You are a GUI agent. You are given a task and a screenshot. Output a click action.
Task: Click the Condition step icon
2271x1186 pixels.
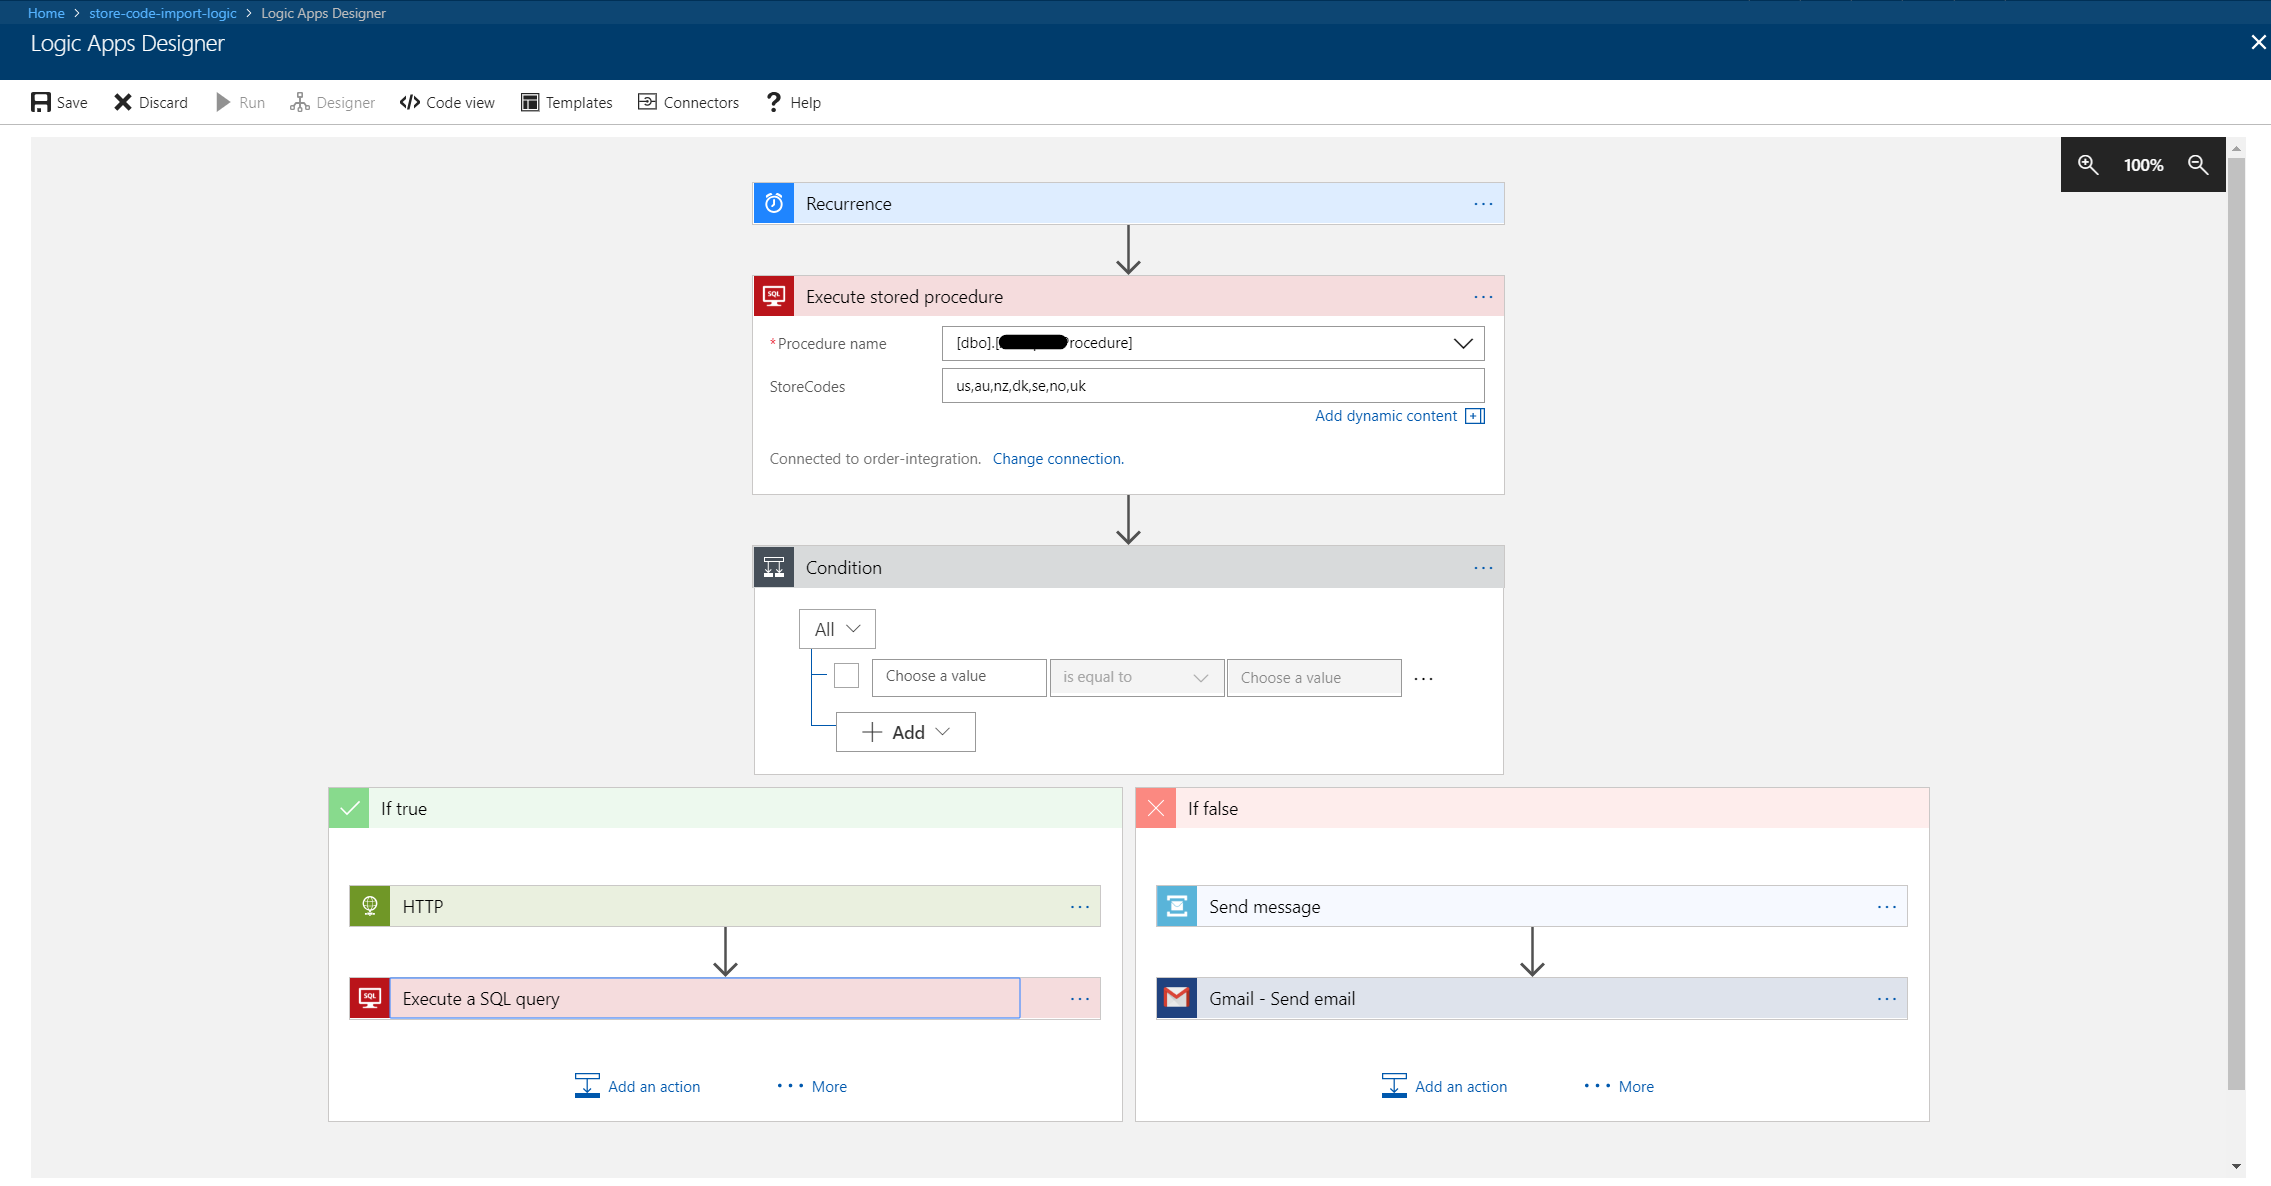(773, 567)
